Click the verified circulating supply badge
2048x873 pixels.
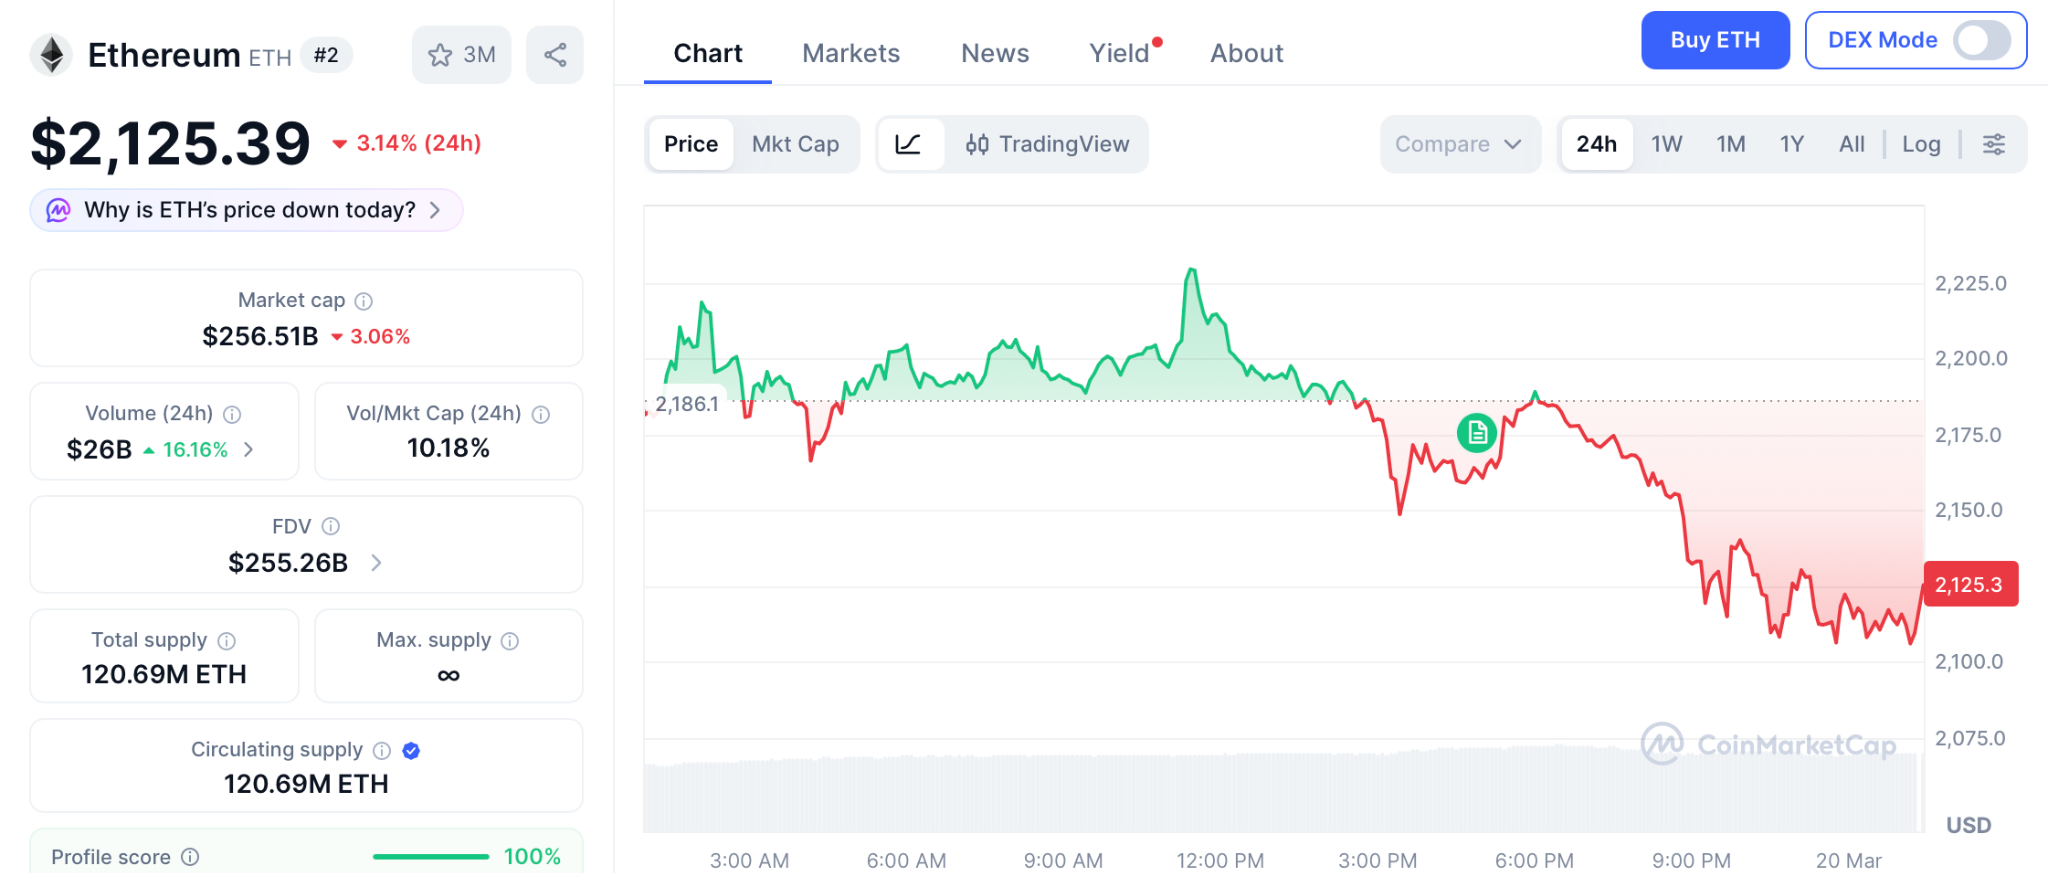pyautogui.click(x=411, y=750)
